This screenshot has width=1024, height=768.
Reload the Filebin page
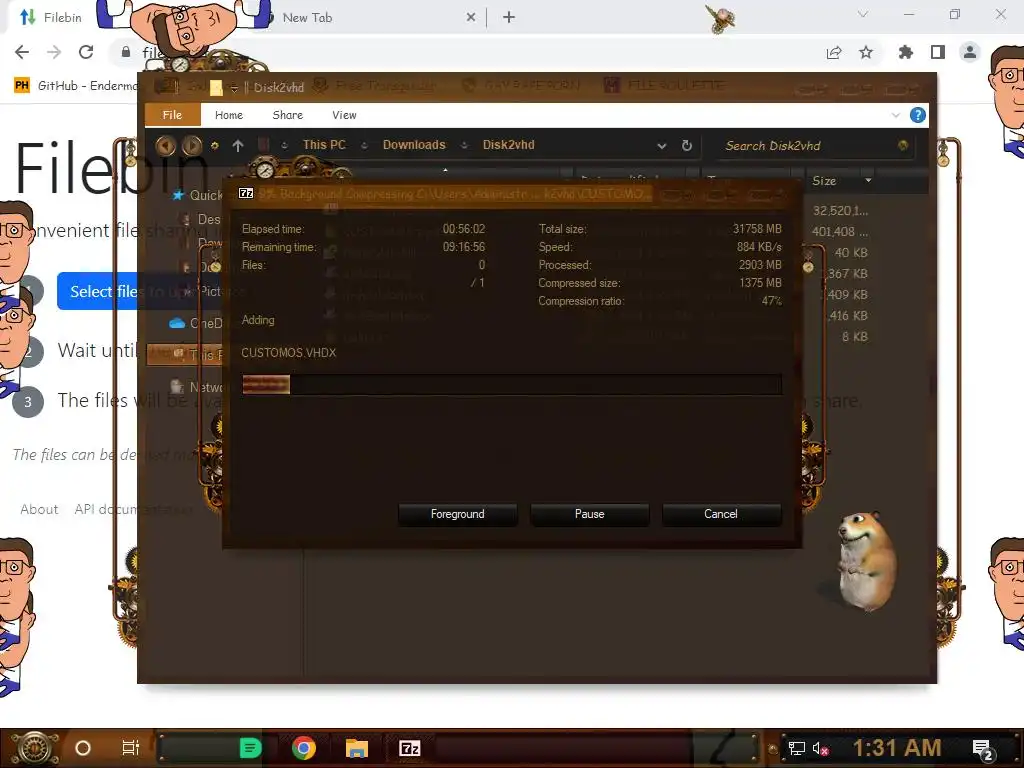[x=86, y=52]
